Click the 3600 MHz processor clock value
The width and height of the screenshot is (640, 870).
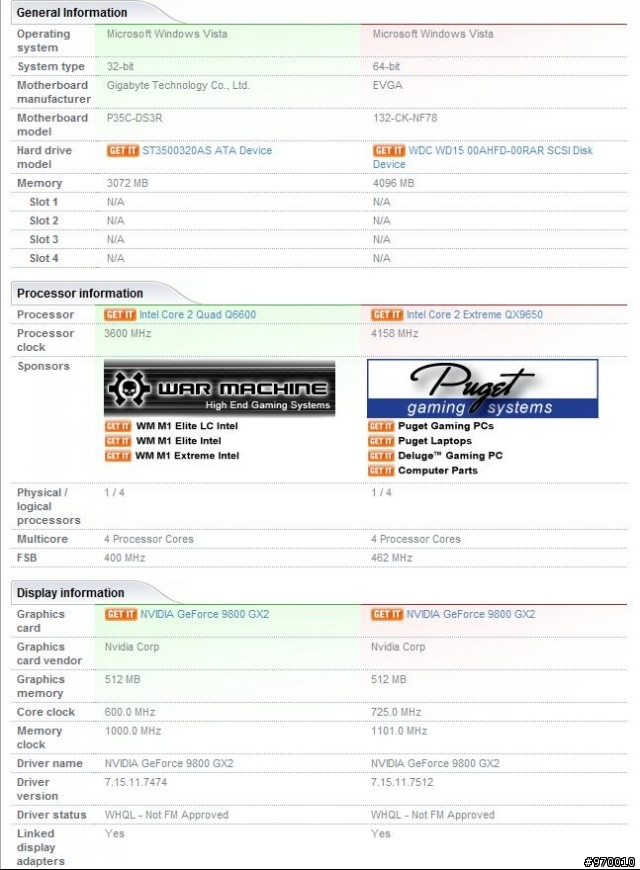pos(128,333)
